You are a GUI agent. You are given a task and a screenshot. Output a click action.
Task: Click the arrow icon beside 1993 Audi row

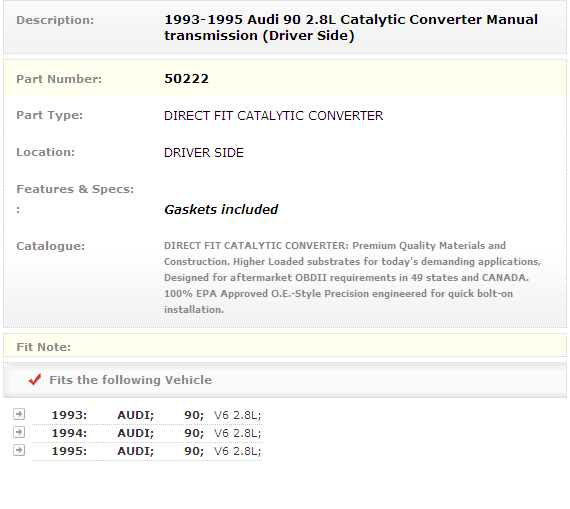[x=19, y=414]
